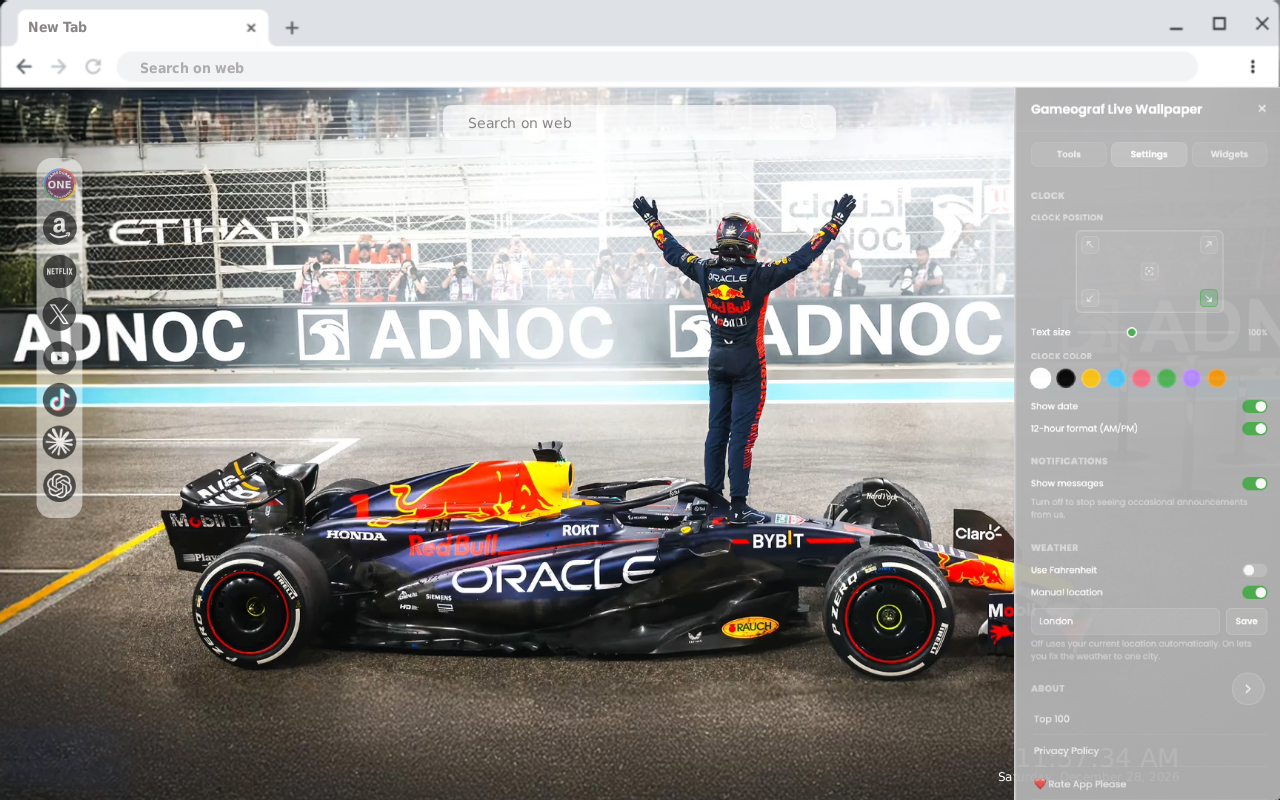This screenshot has width=1280, height=800.
Task: Open the Amazon shortcut icon
Action: pos(60,228)
